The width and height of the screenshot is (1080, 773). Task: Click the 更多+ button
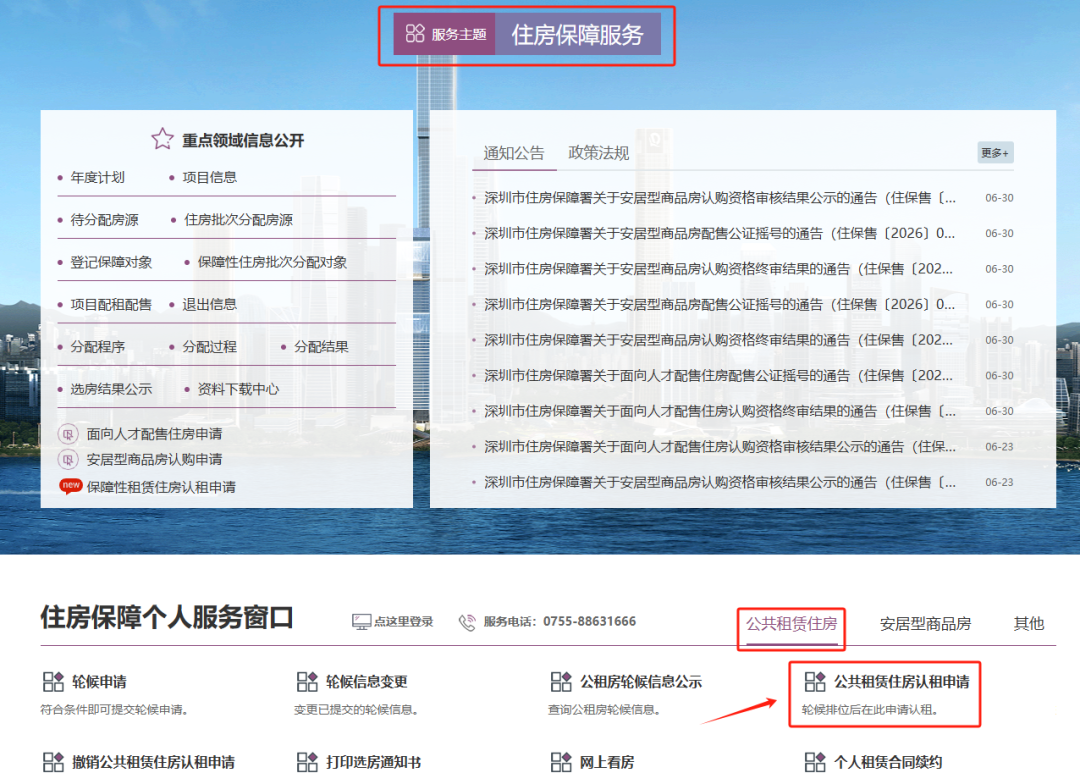(x=995, y=153)
